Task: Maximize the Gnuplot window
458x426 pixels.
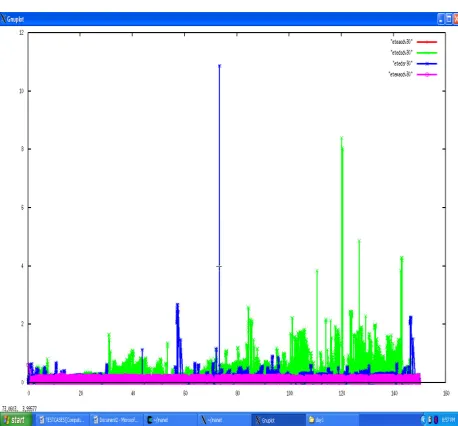Action: click(x=449, y=19)
